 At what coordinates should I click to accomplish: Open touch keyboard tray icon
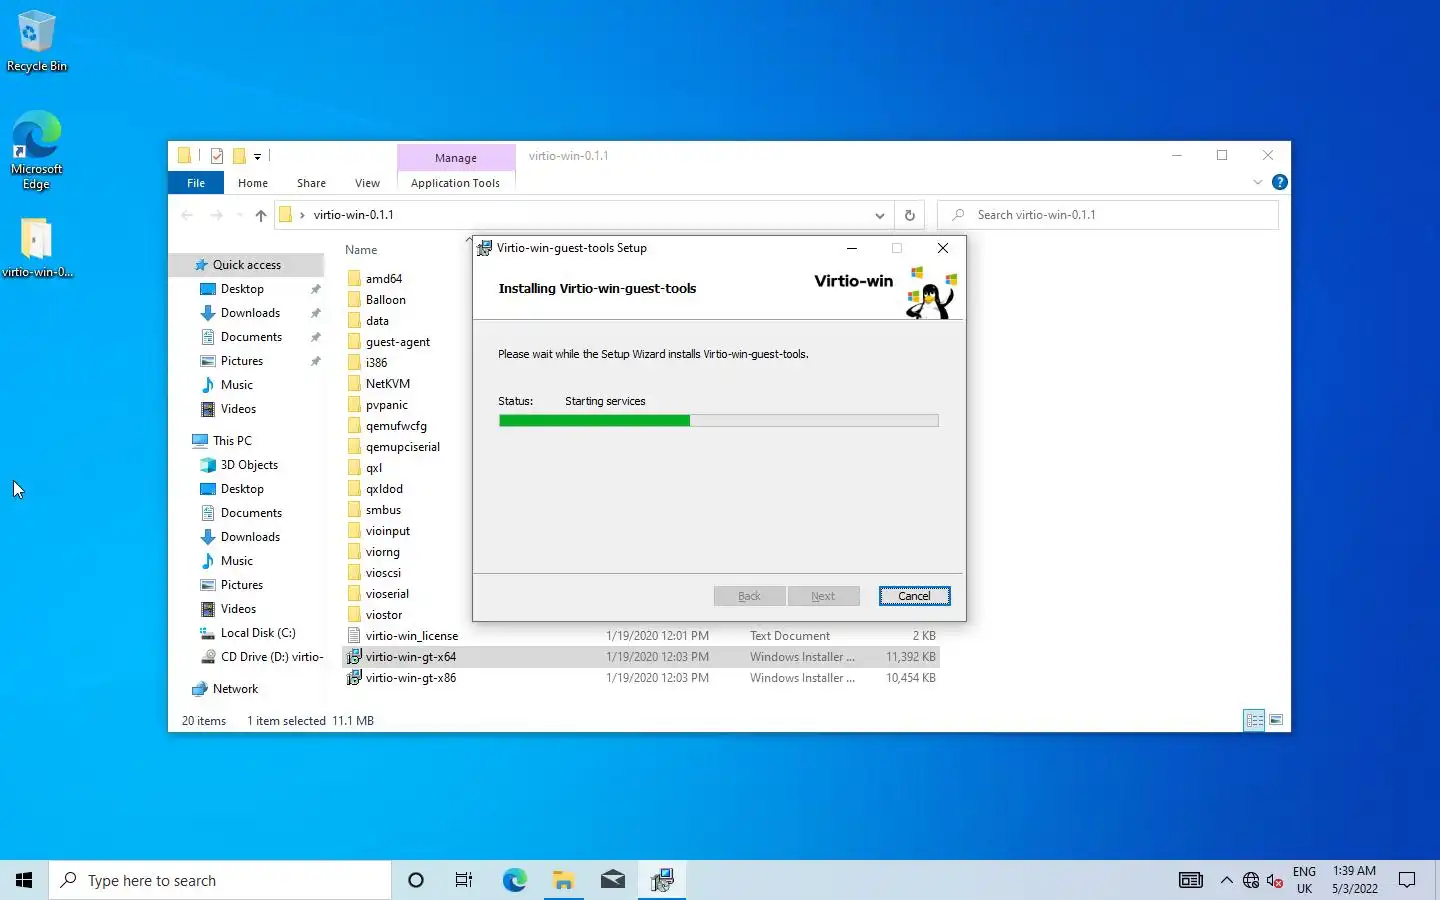(1191, 880)
